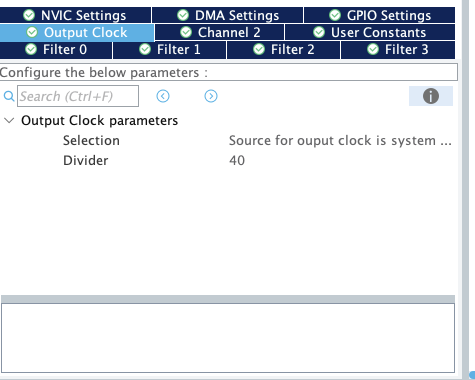Open the Channel 2 tab
The width and height of the screenshot is (475, 380).
click(x=220, y=32)
